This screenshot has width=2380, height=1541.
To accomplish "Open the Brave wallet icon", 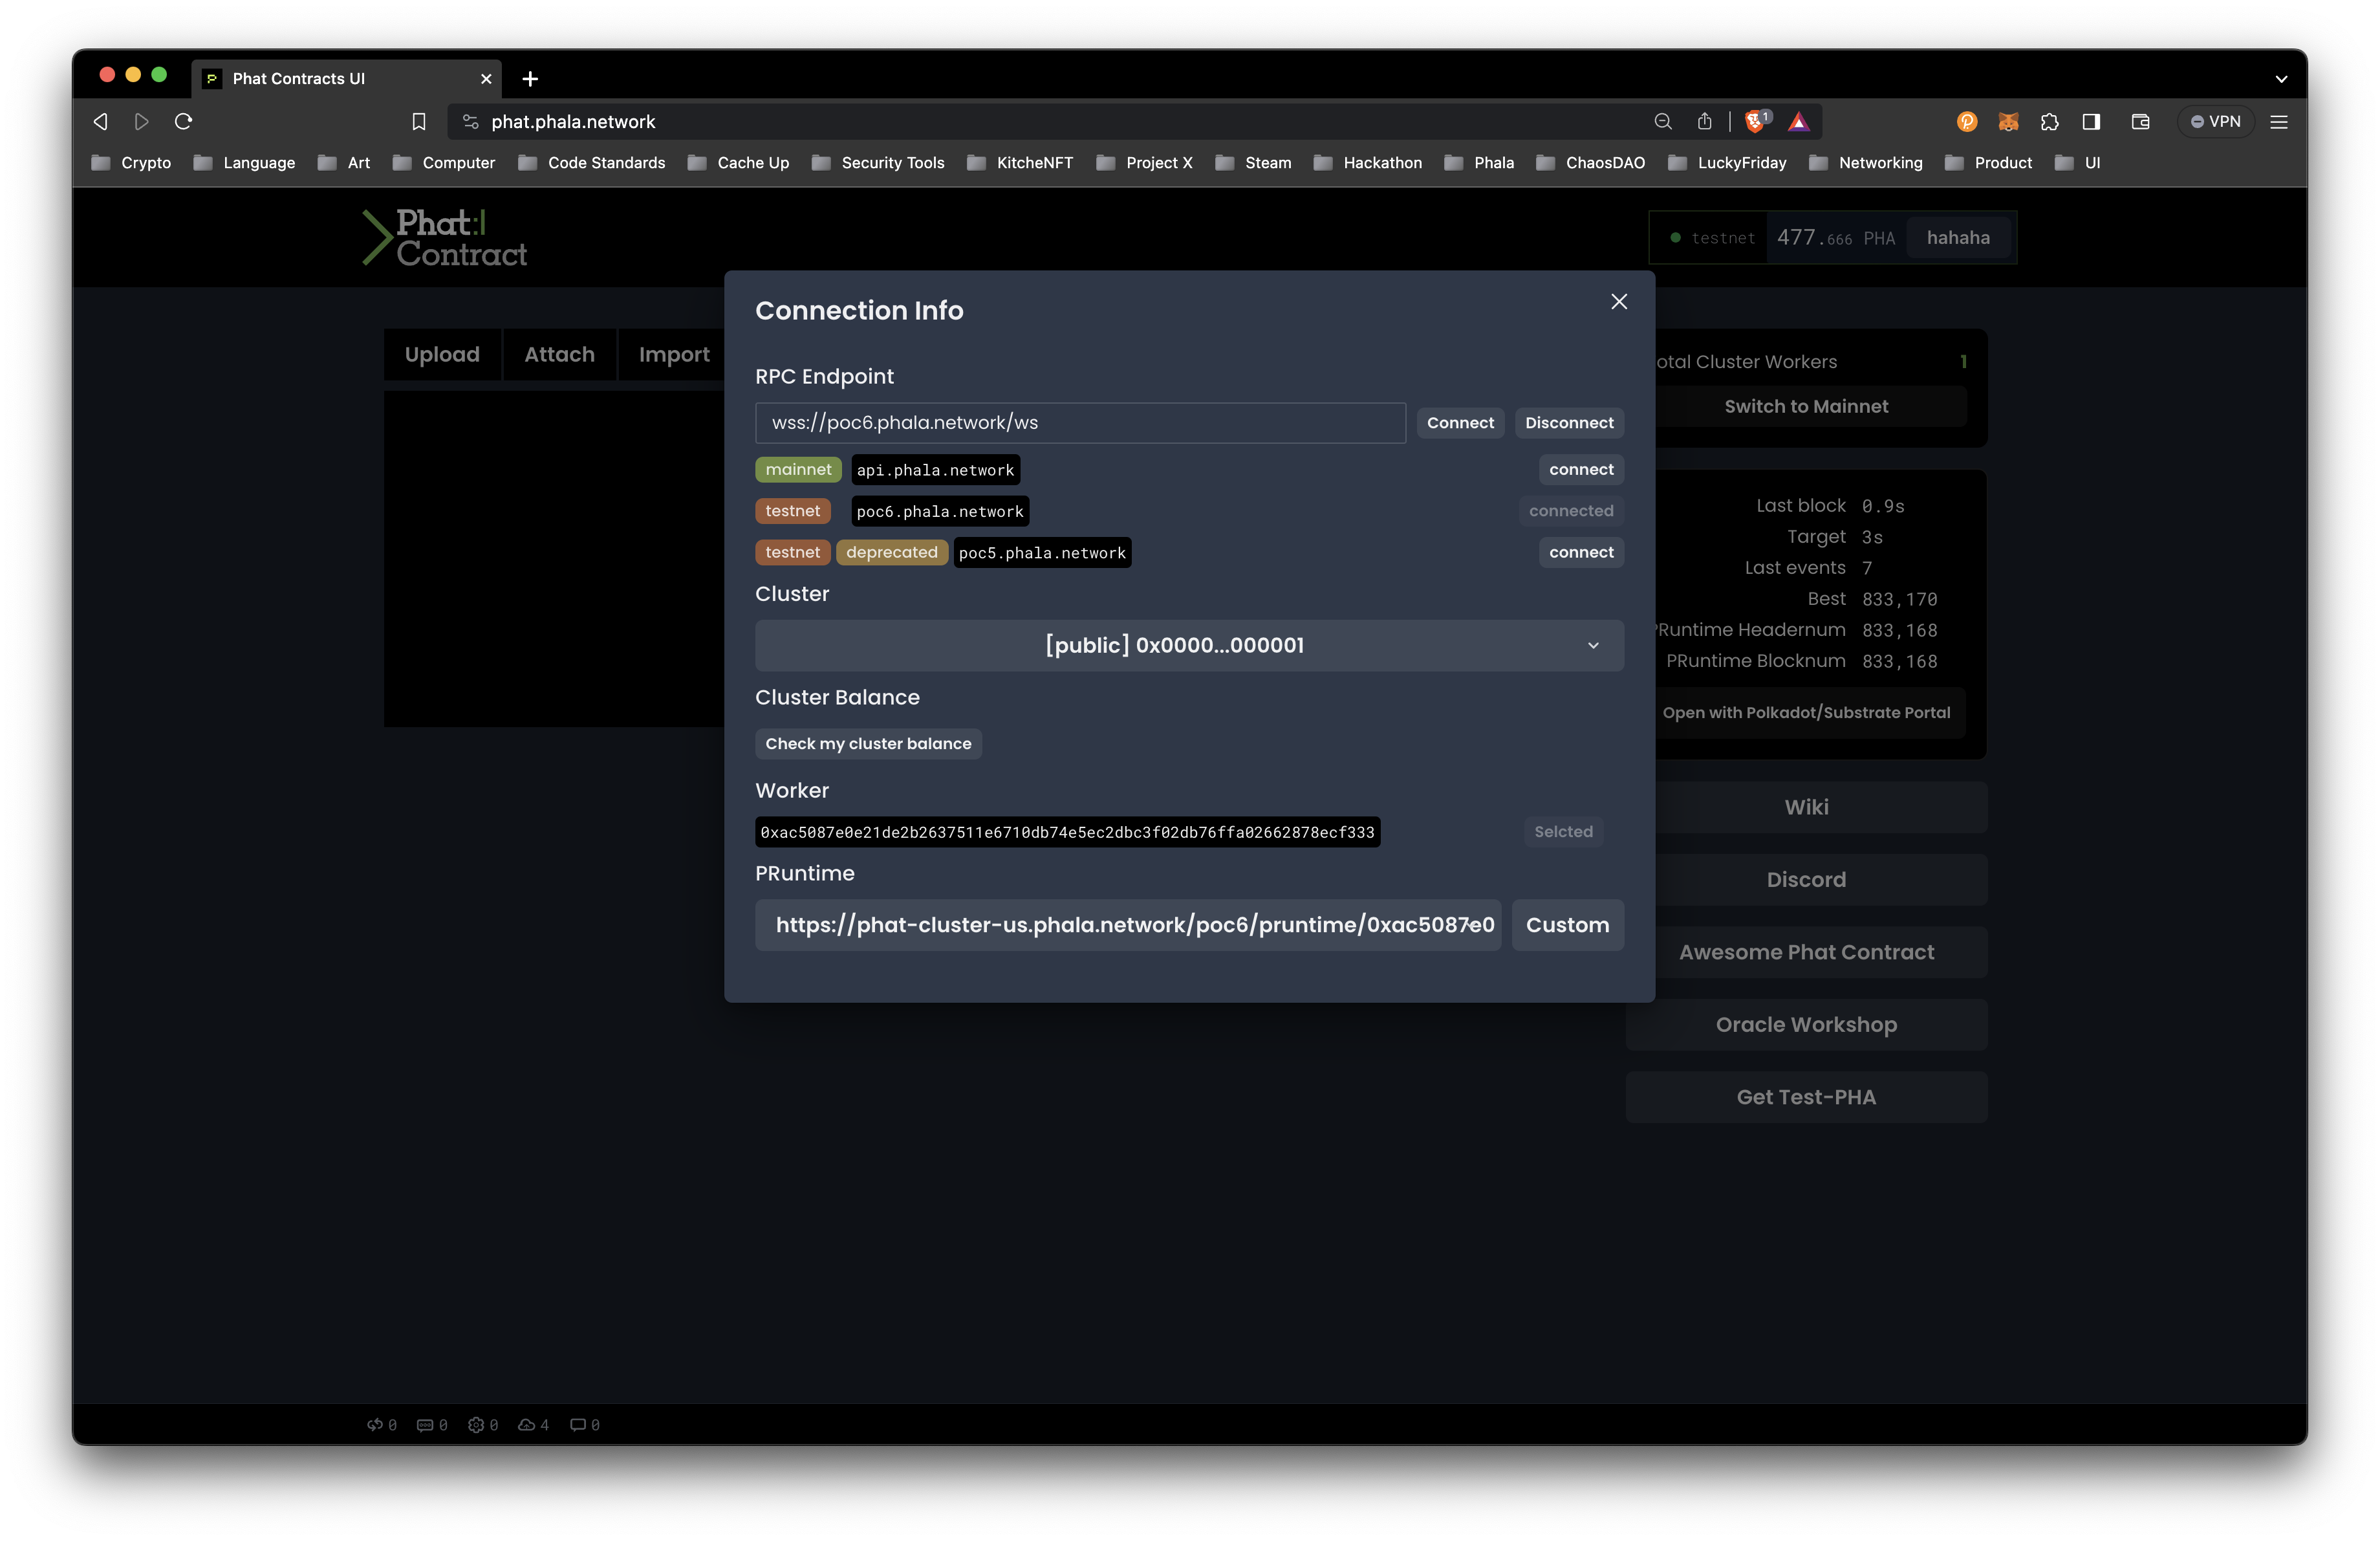I will [2140, 122].
